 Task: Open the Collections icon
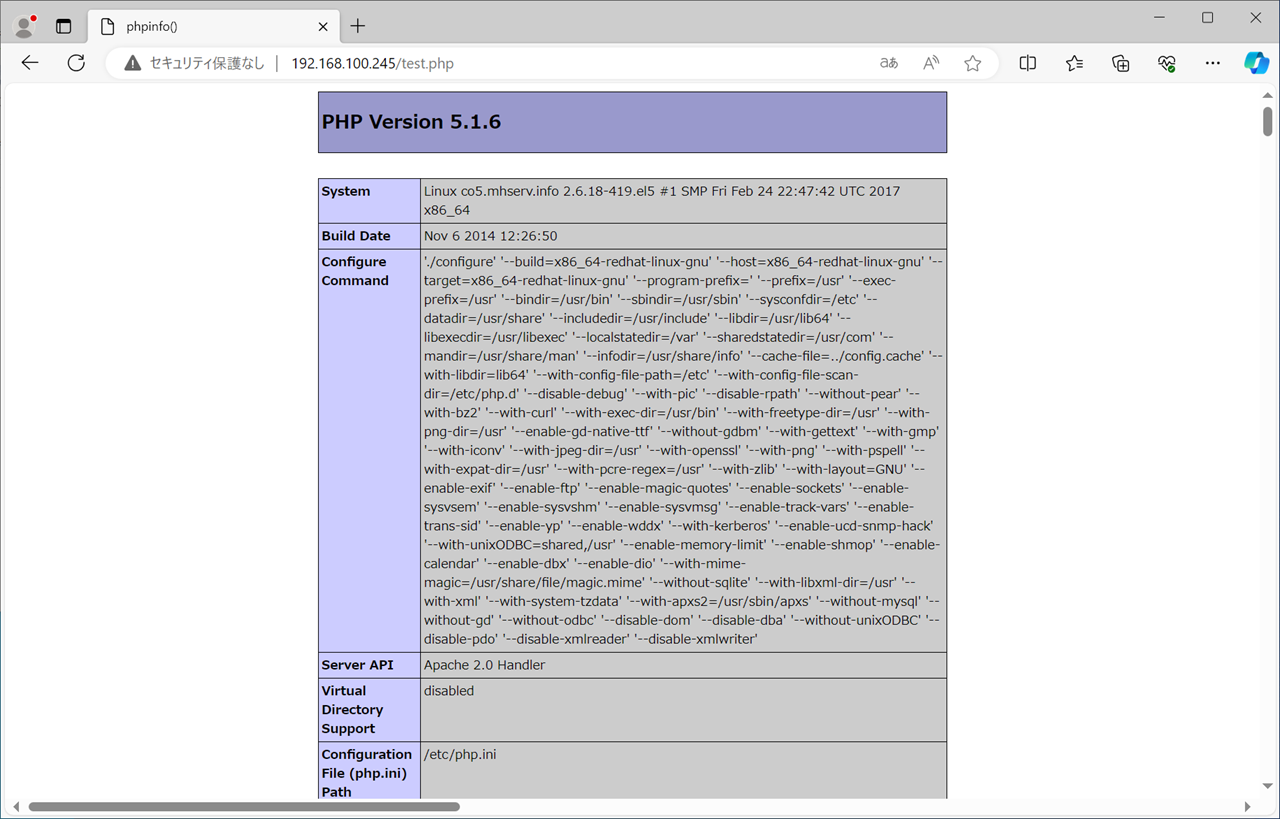pos(1120,63)
